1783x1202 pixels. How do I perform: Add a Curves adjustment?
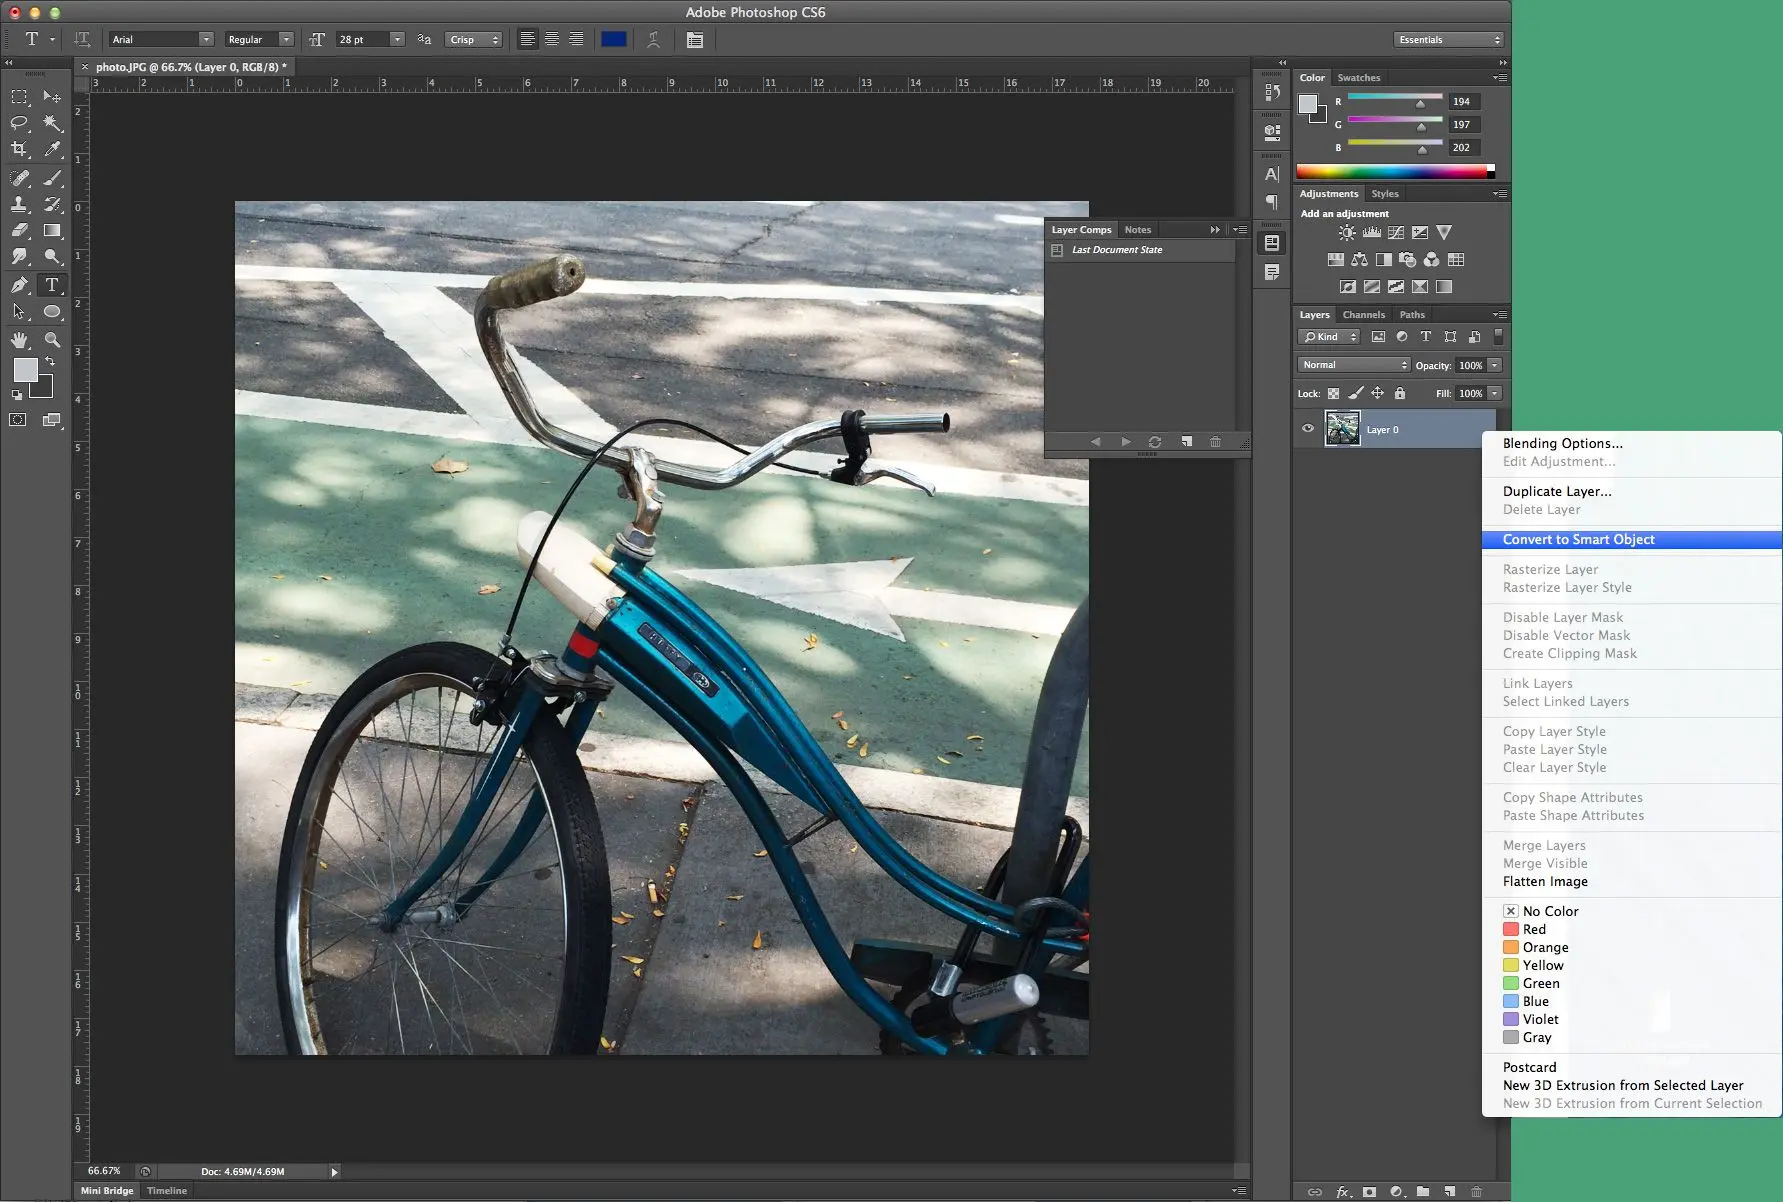(1395, 232)
